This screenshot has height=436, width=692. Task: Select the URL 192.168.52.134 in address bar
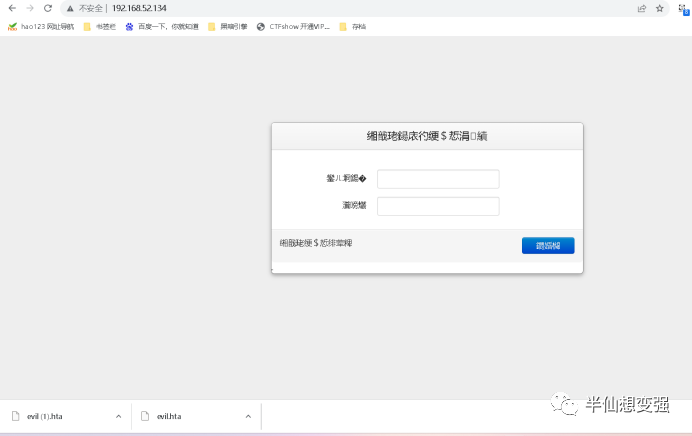click(139, 8)
